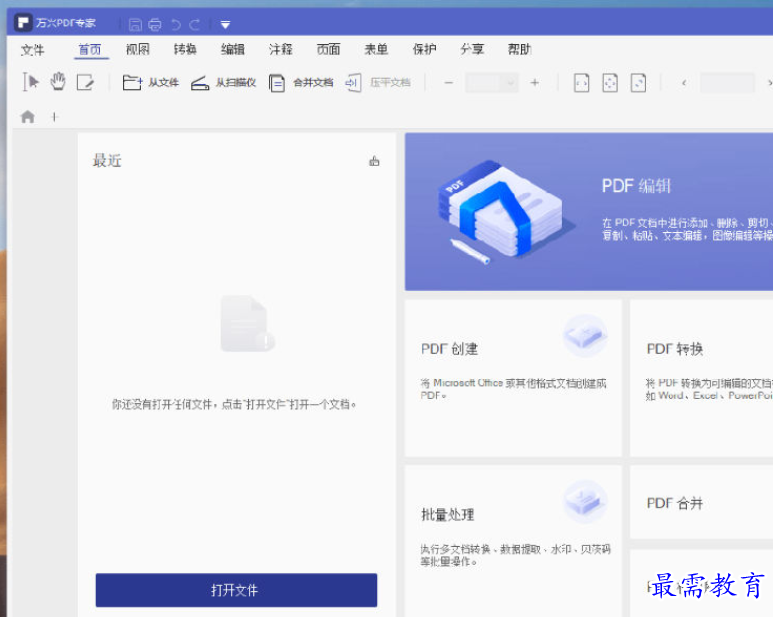
Task: Activate the Hand pan tool
Action: click(x=58, y=81)
